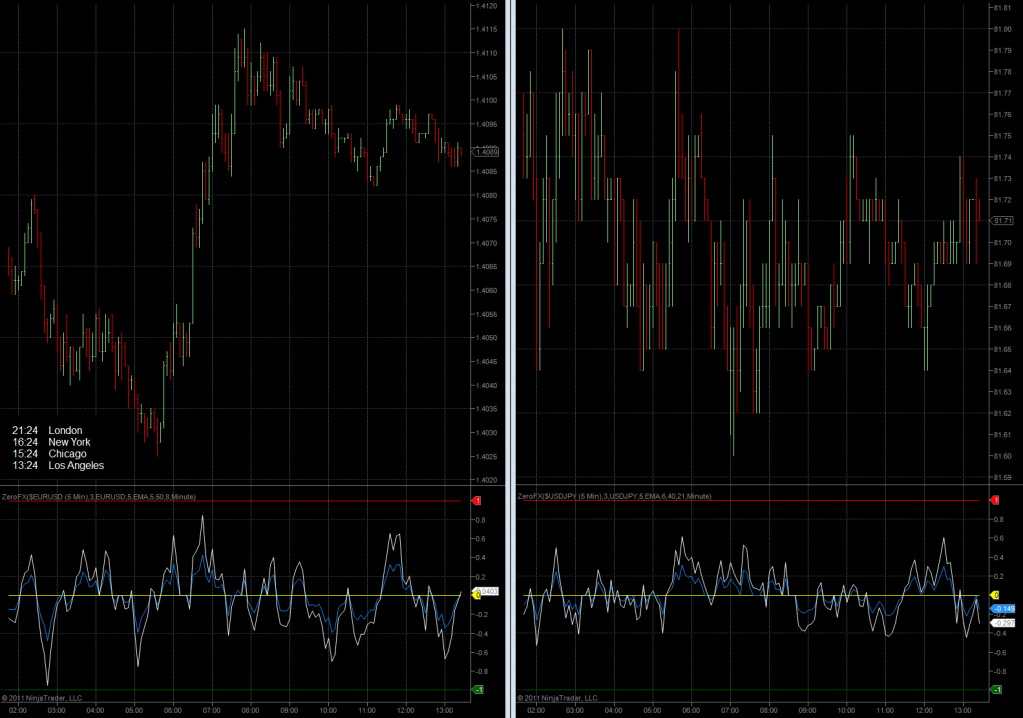The height and width of the screenshot is (718, 1023).
Task: Click the red +1 level marker in USDJPY indicator
Action: tap(995, 500)
